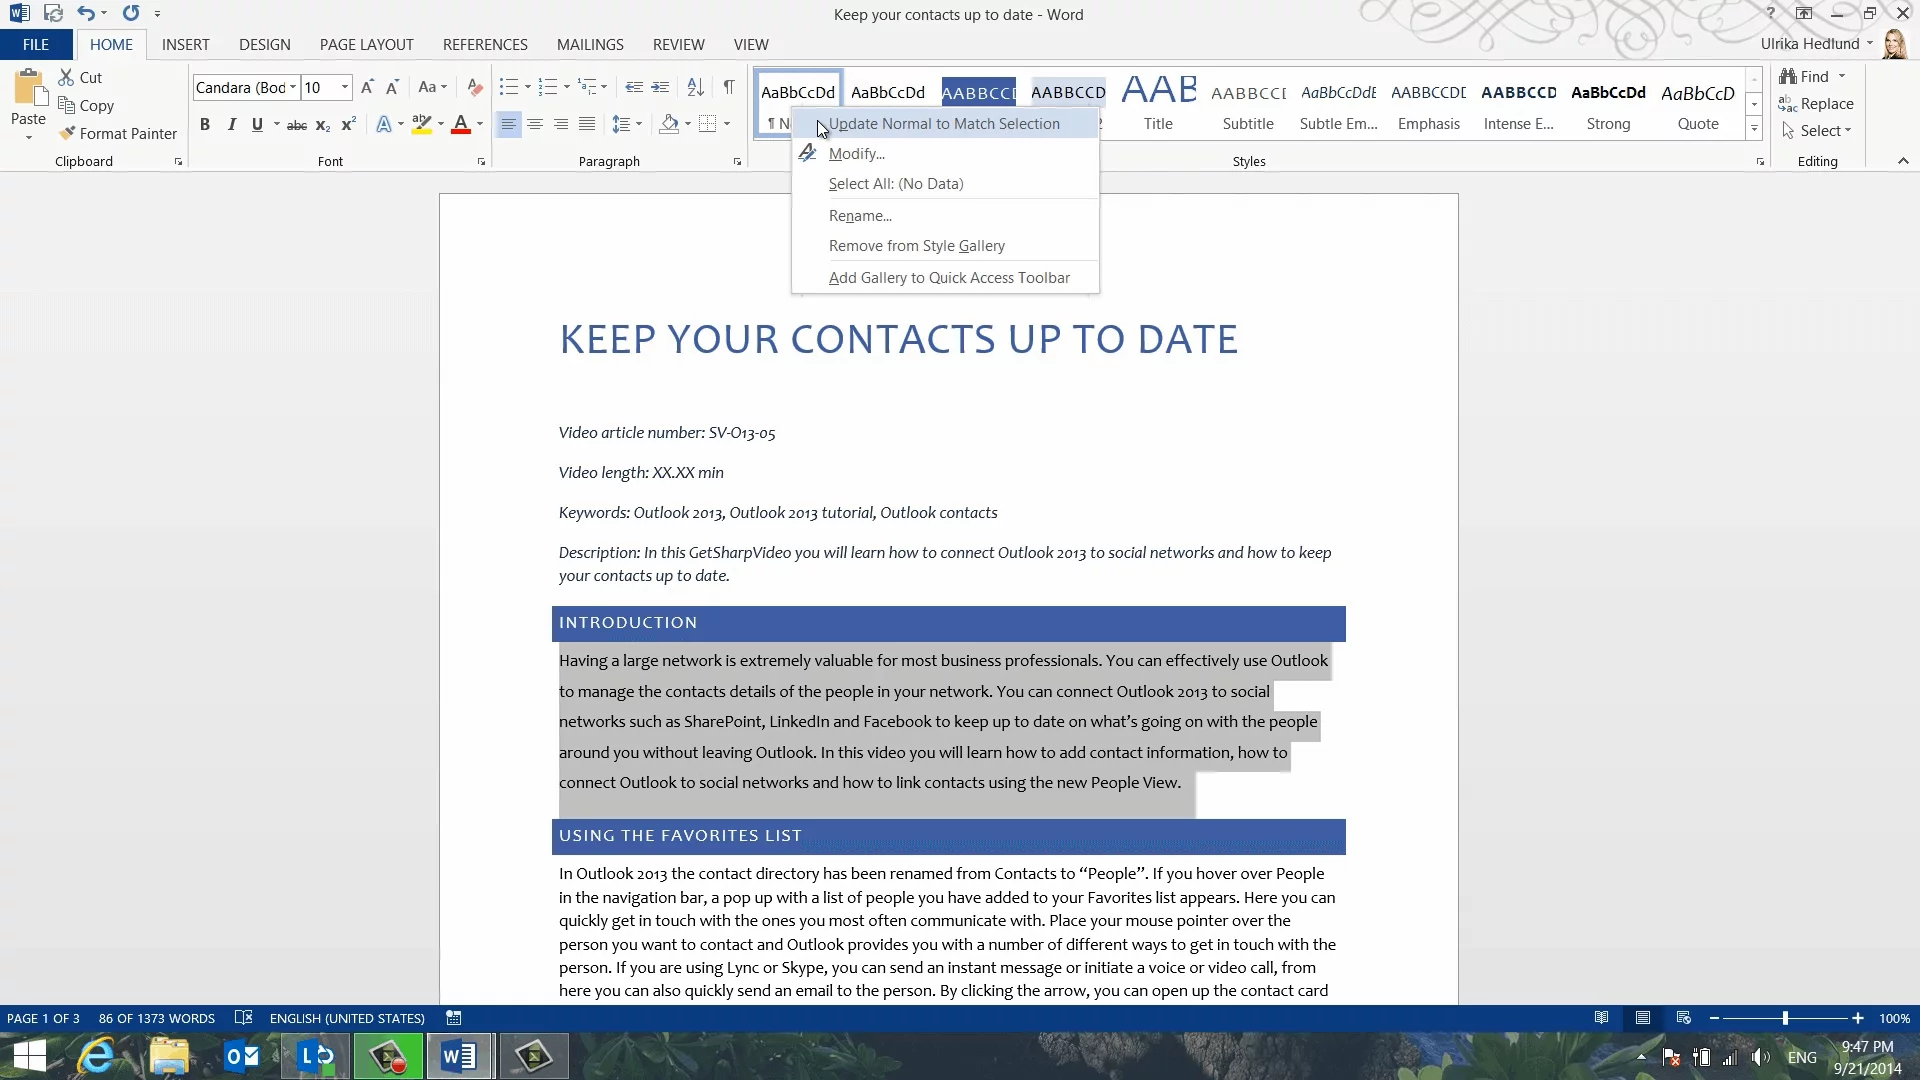Click the Replace button
This screenshot has height=1080, width=1920.
[x=1816, y=104]
